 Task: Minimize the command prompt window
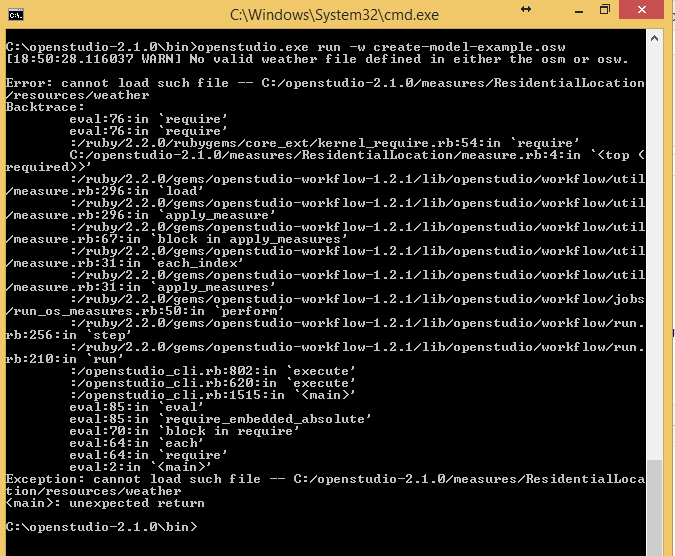pyautogui.click(x=579, y=11)
